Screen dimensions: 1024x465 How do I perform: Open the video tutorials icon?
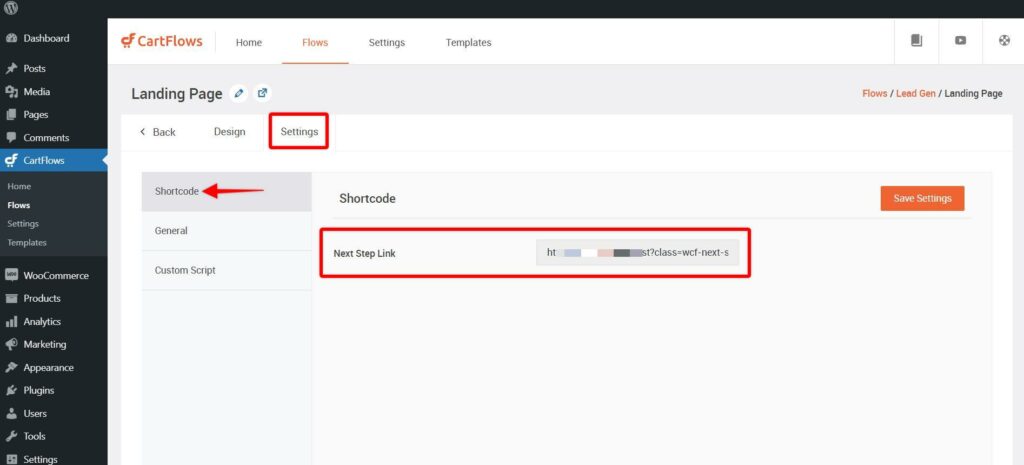960,40
